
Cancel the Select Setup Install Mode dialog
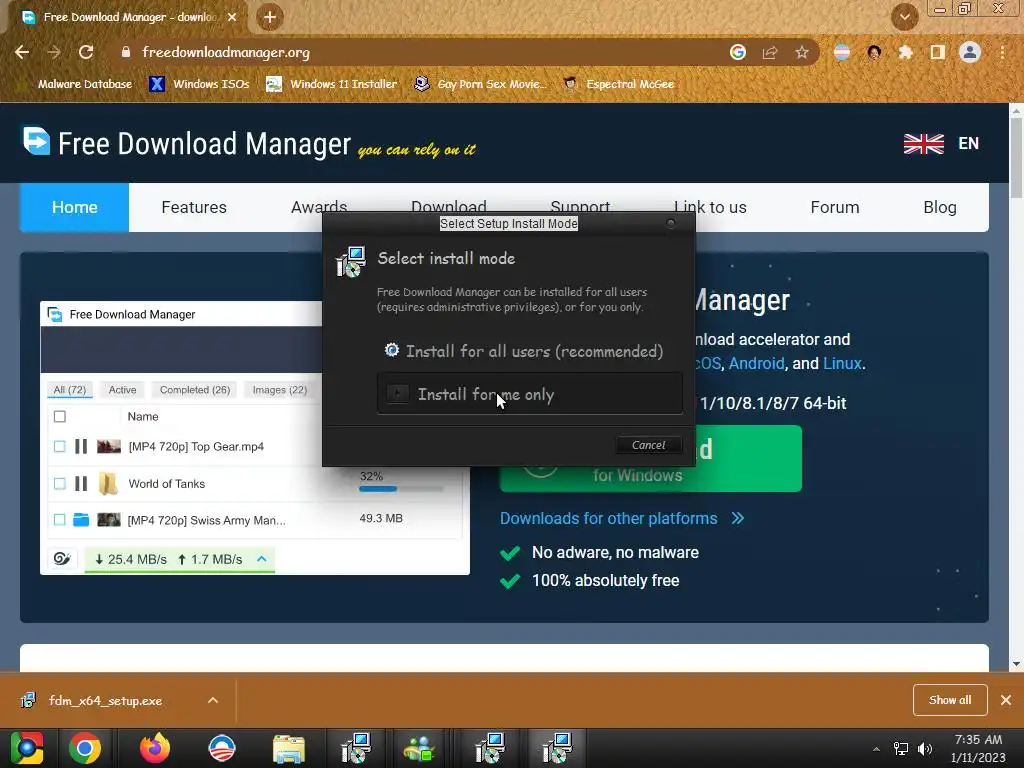tap(648, 445)
